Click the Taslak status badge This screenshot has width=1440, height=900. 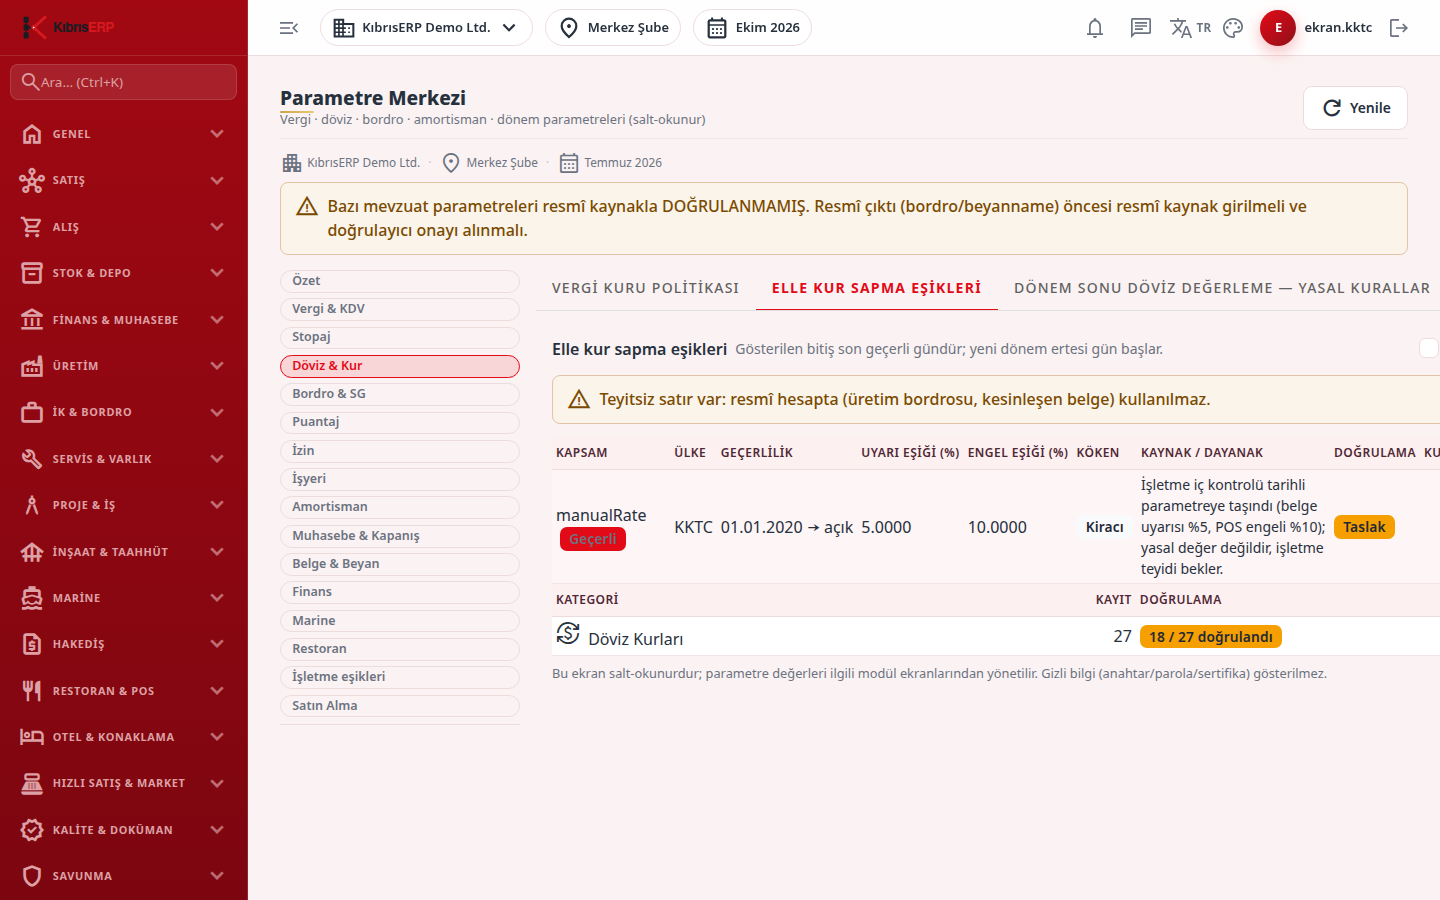coord(1364,527)
